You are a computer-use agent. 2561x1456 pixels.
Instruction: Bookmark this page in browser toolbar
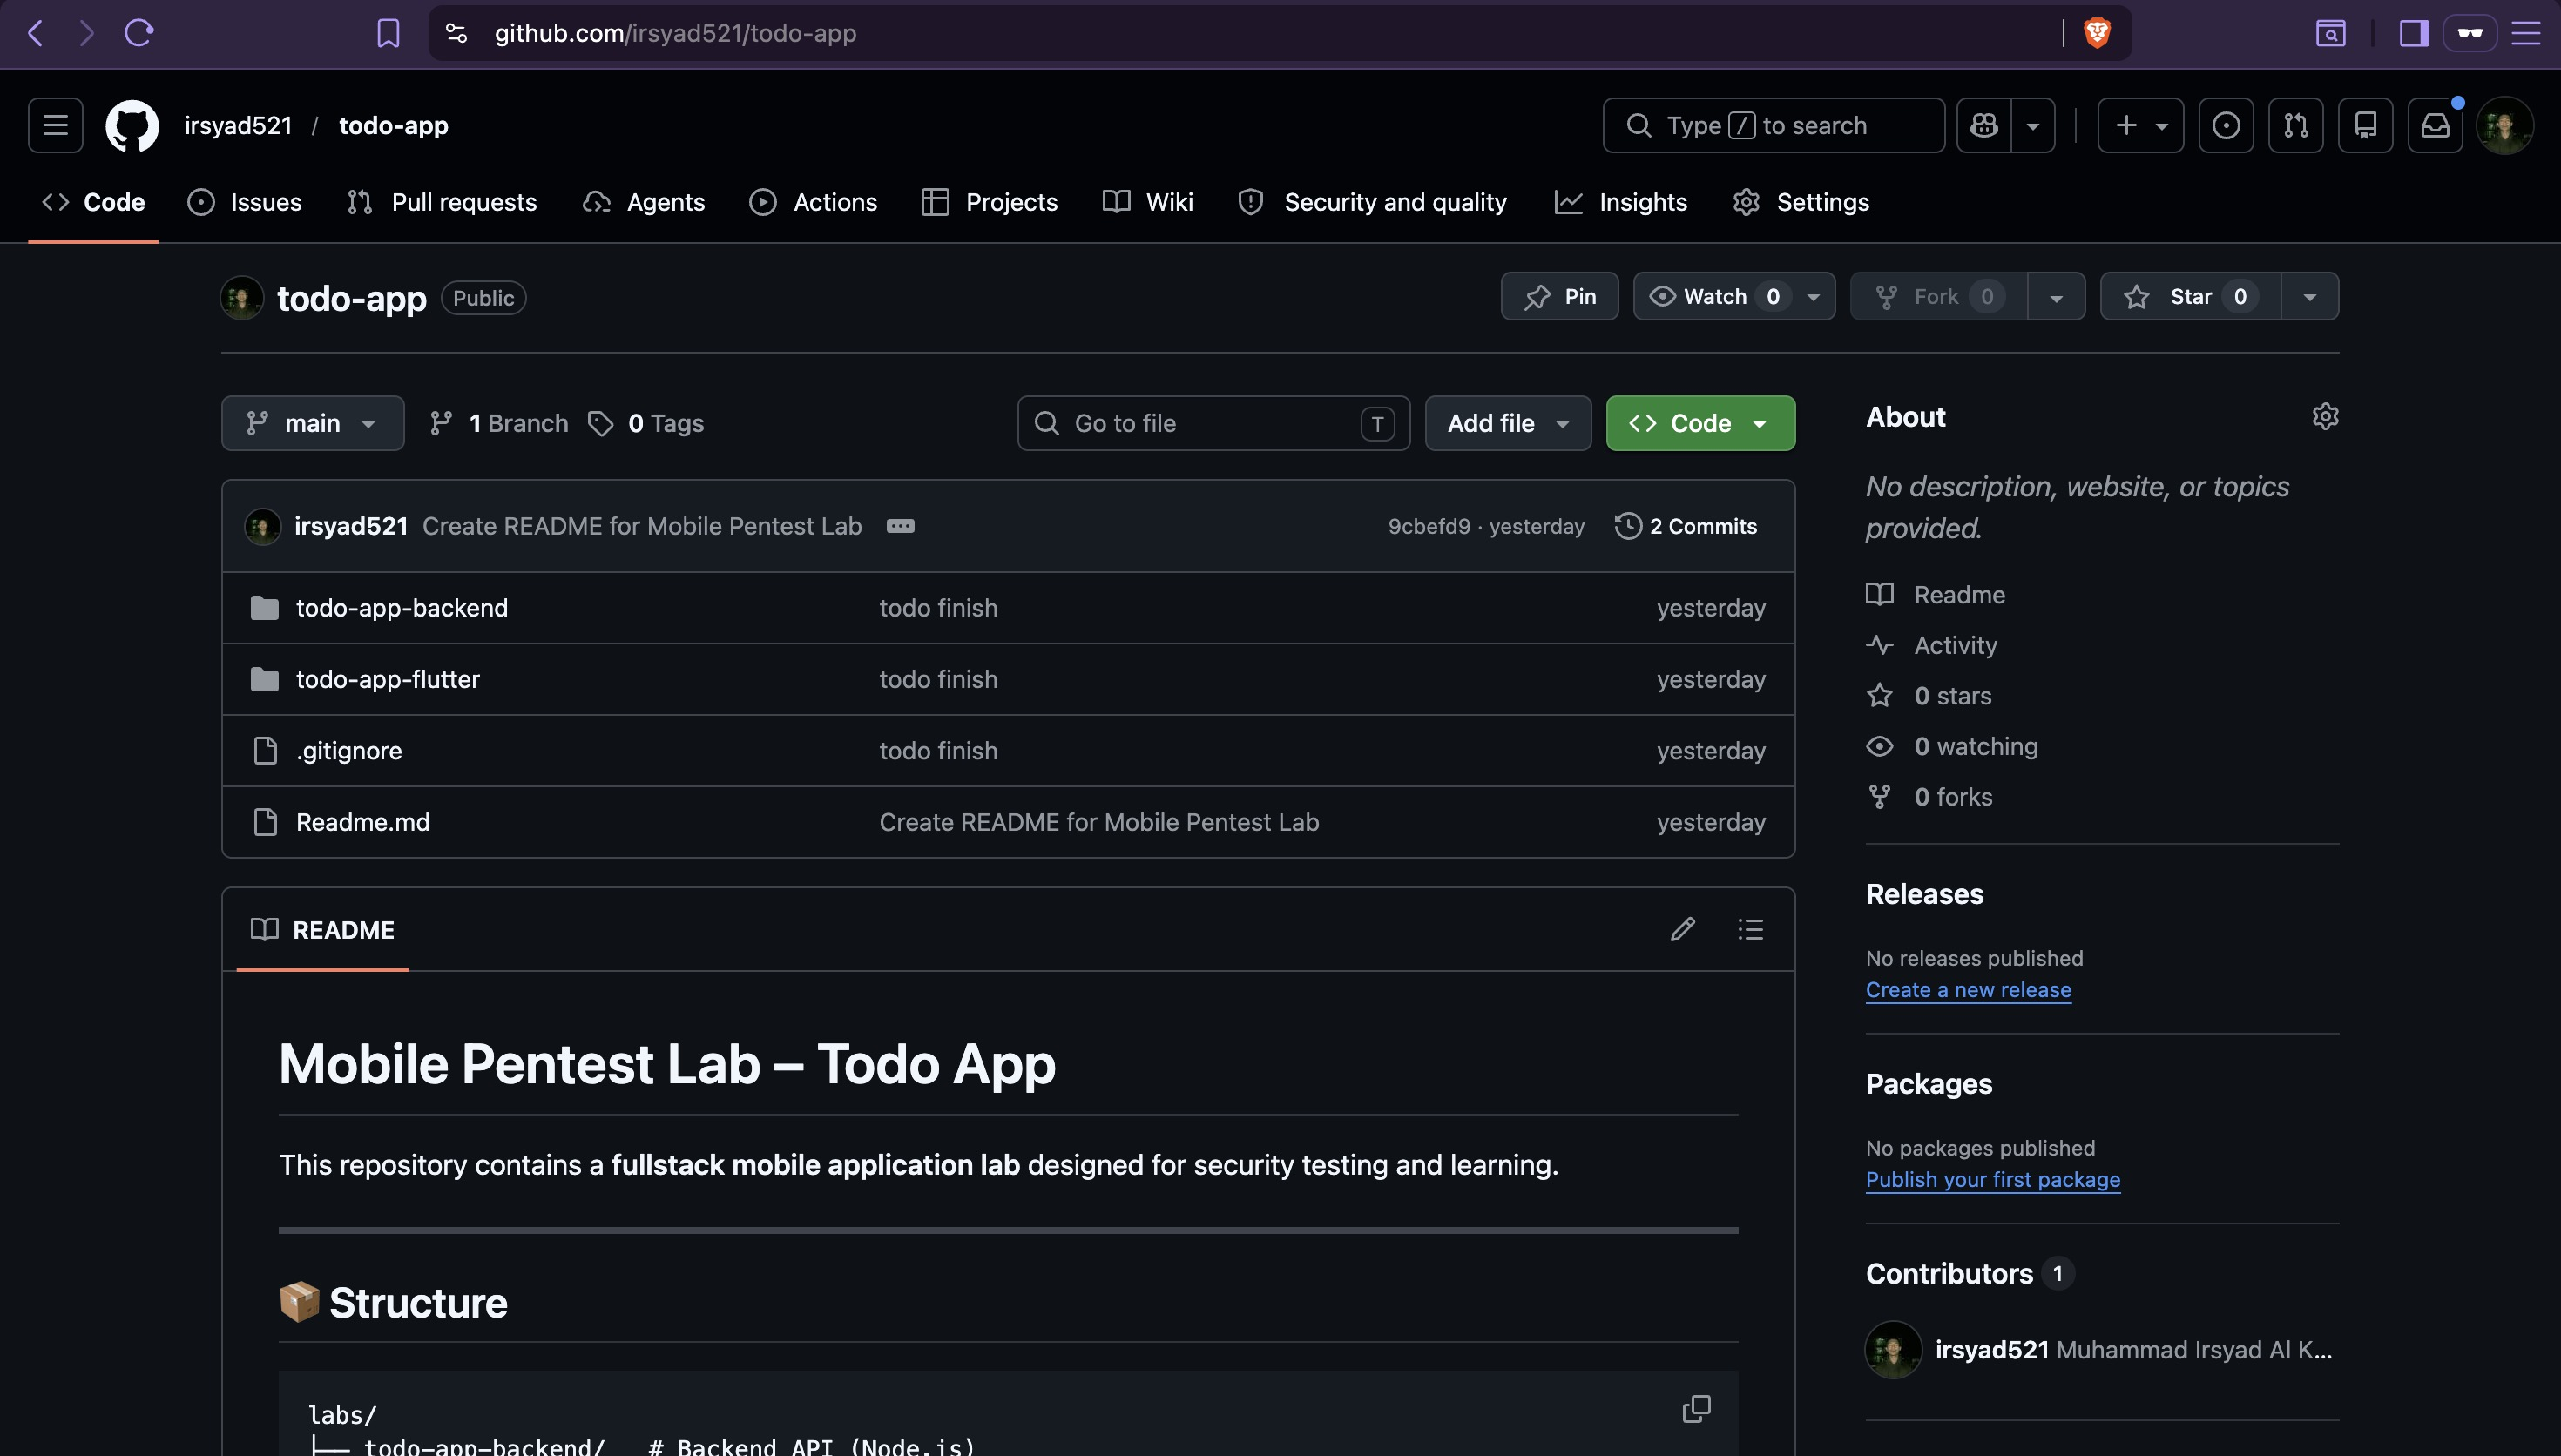tap(388, 33)
